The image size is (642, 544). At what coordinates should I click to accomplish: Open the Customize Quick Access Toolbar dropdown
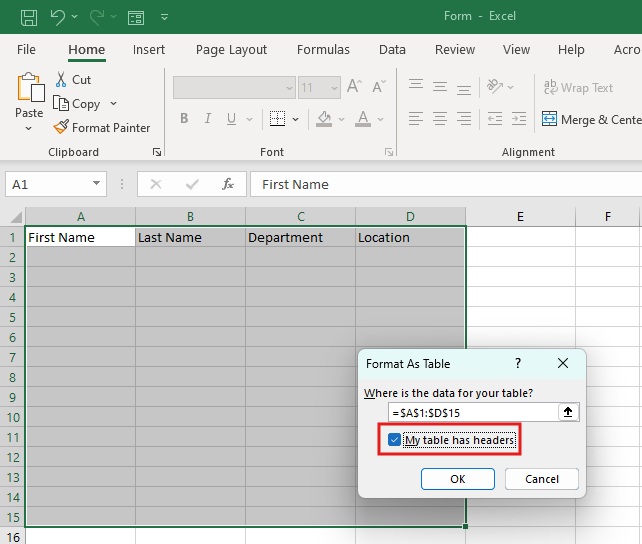point(164,17)
